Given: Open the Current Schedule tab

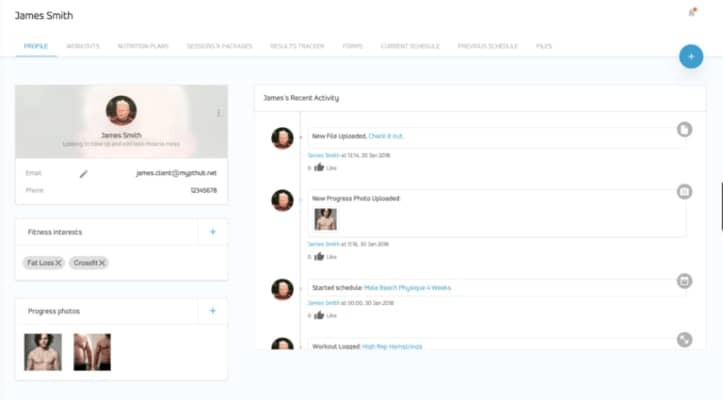Looking at the screenshot, I should (410, 46).
